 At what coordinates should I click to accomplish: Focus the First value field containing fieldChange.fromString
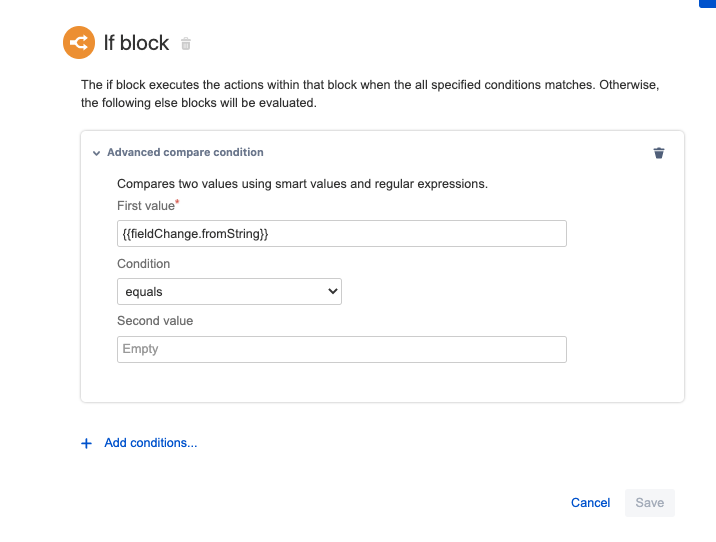341,233
